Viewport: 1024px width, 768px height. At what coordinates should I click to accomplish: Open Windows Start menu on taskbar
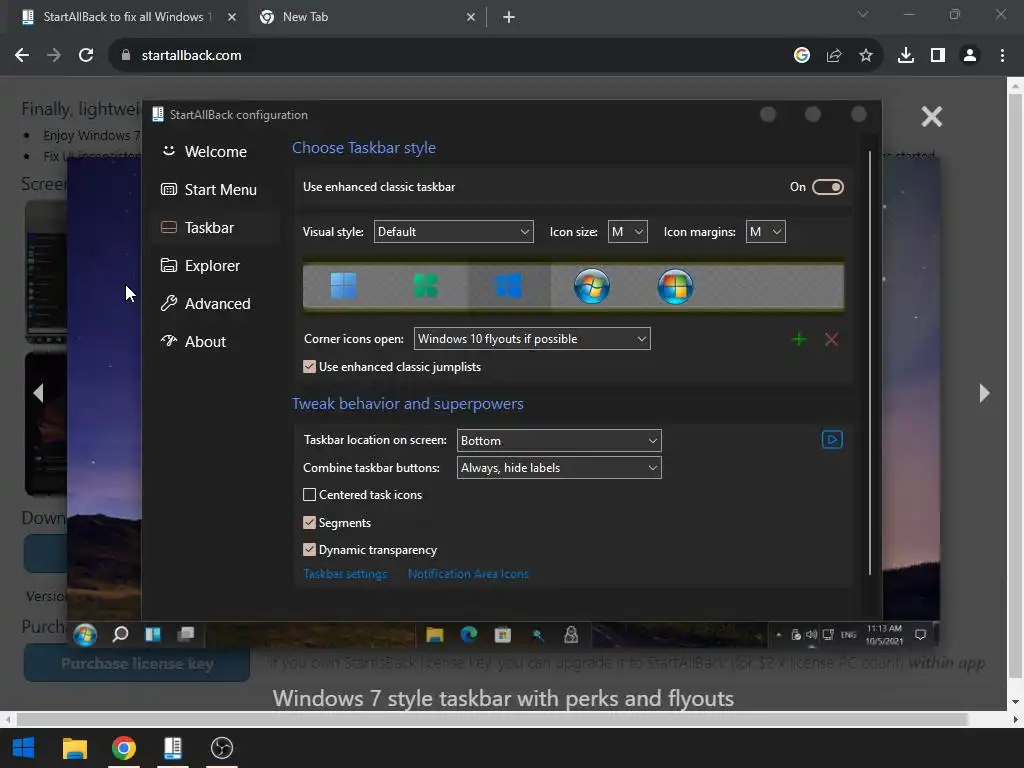click(x=24, y=748)
